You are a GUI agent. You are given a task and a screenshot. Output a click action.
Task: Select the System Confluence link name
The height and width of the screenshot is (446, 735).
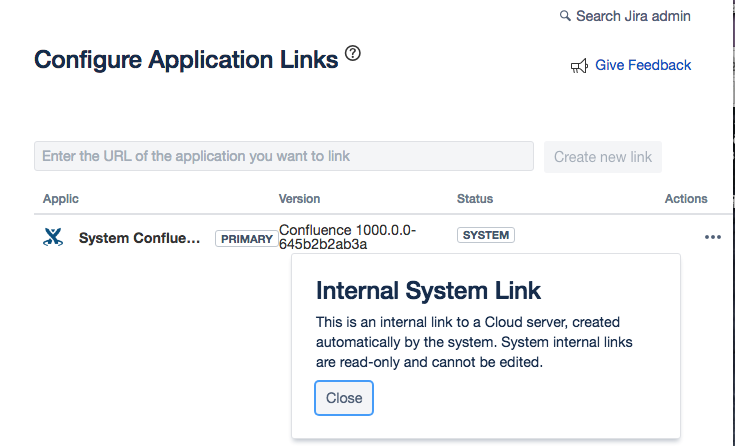[x=139, y=239]
